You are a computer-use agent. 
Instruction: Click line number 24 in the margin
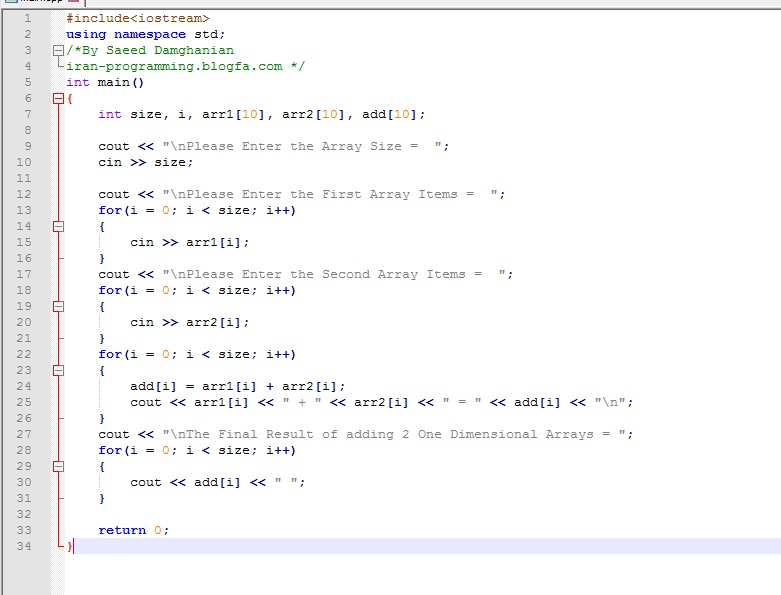(x=24, y=386)
